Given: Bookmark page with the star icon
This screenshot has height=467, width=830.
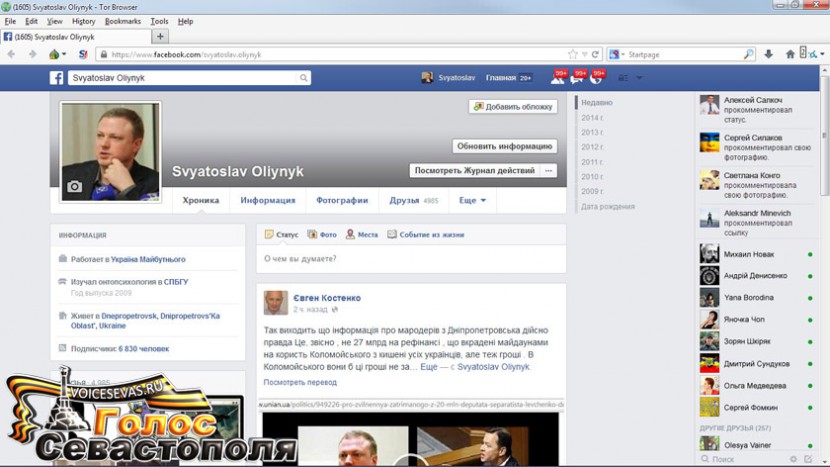Looking at the screenshot, I should click(572, 54).
